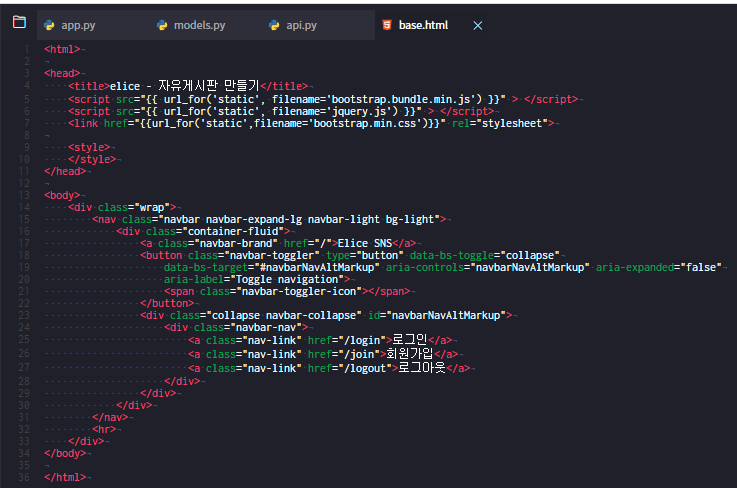The image size is (737, 488).
Task: Click id="navbarNavAltMarkup" on line 23
Action: pos(437,315)
